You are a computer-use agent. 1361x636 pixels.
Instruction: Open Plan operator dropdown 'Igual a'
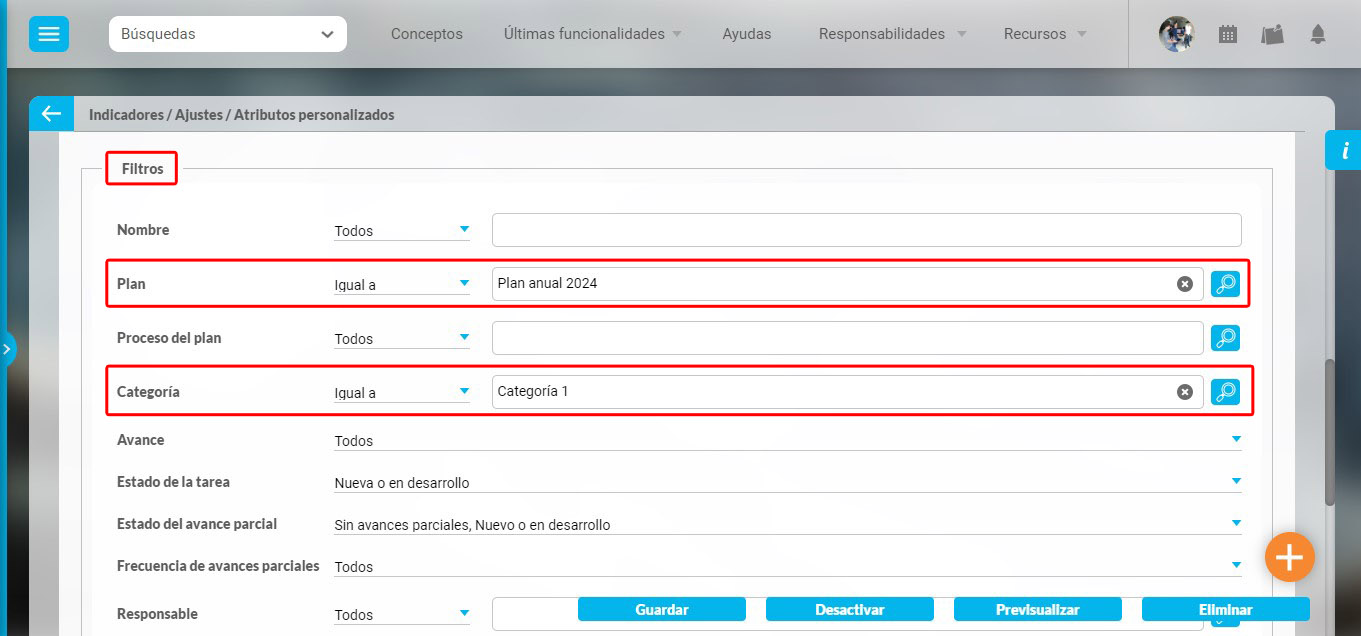tap(402, 284)
